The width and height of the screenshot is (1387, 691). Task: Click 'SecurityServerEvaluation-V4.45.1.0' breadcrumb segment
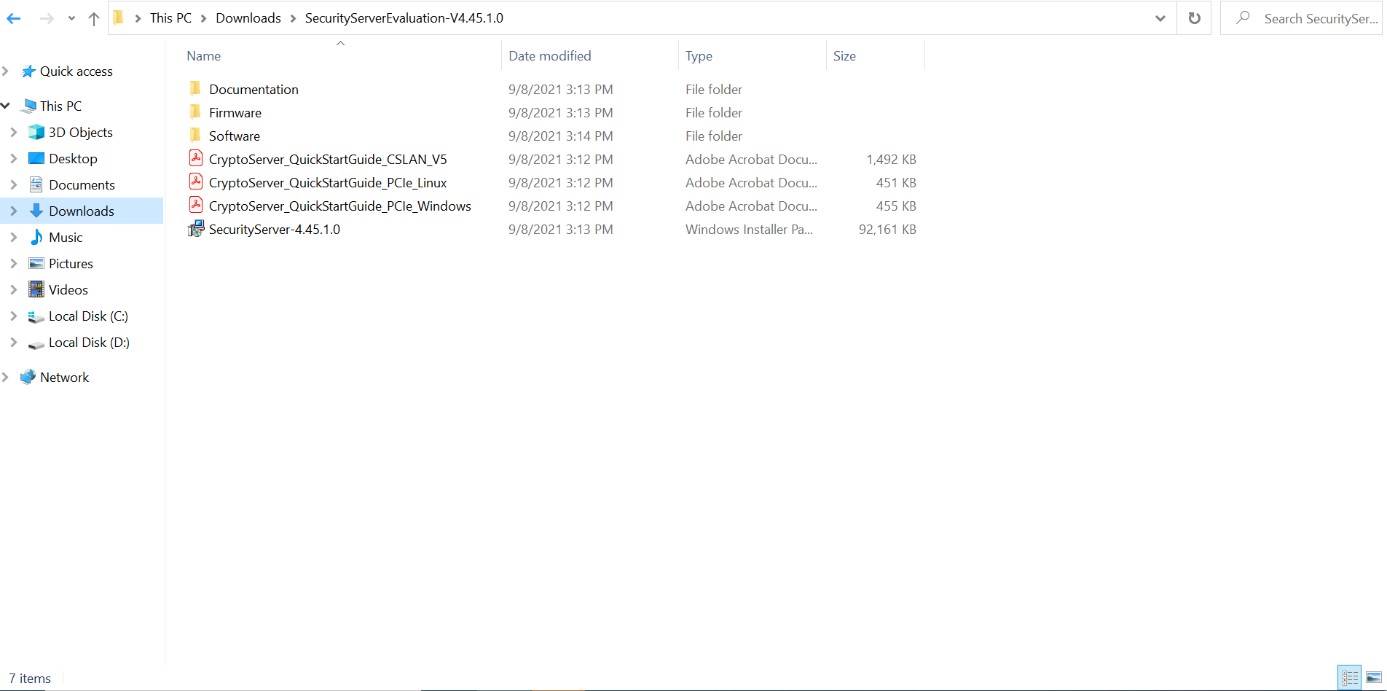coord(404,18)
